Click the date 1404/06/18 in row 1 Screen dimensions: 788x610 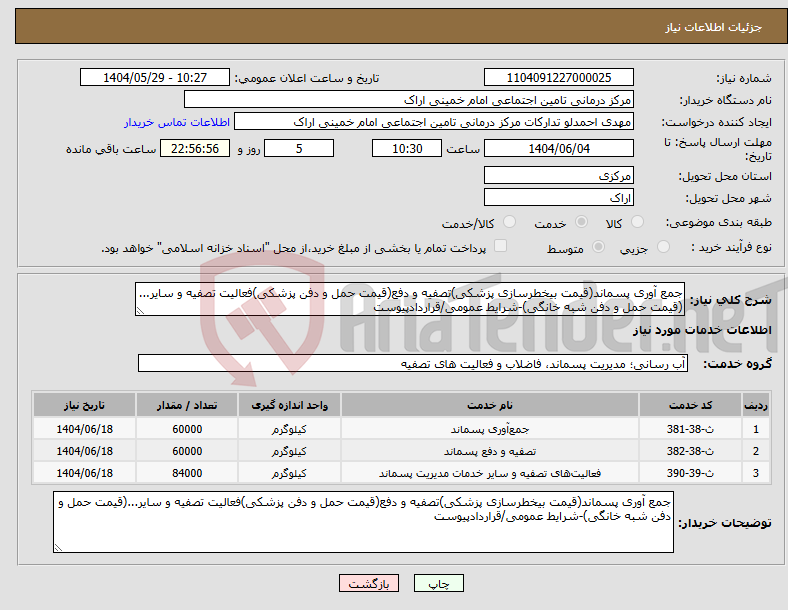(84, 429)
